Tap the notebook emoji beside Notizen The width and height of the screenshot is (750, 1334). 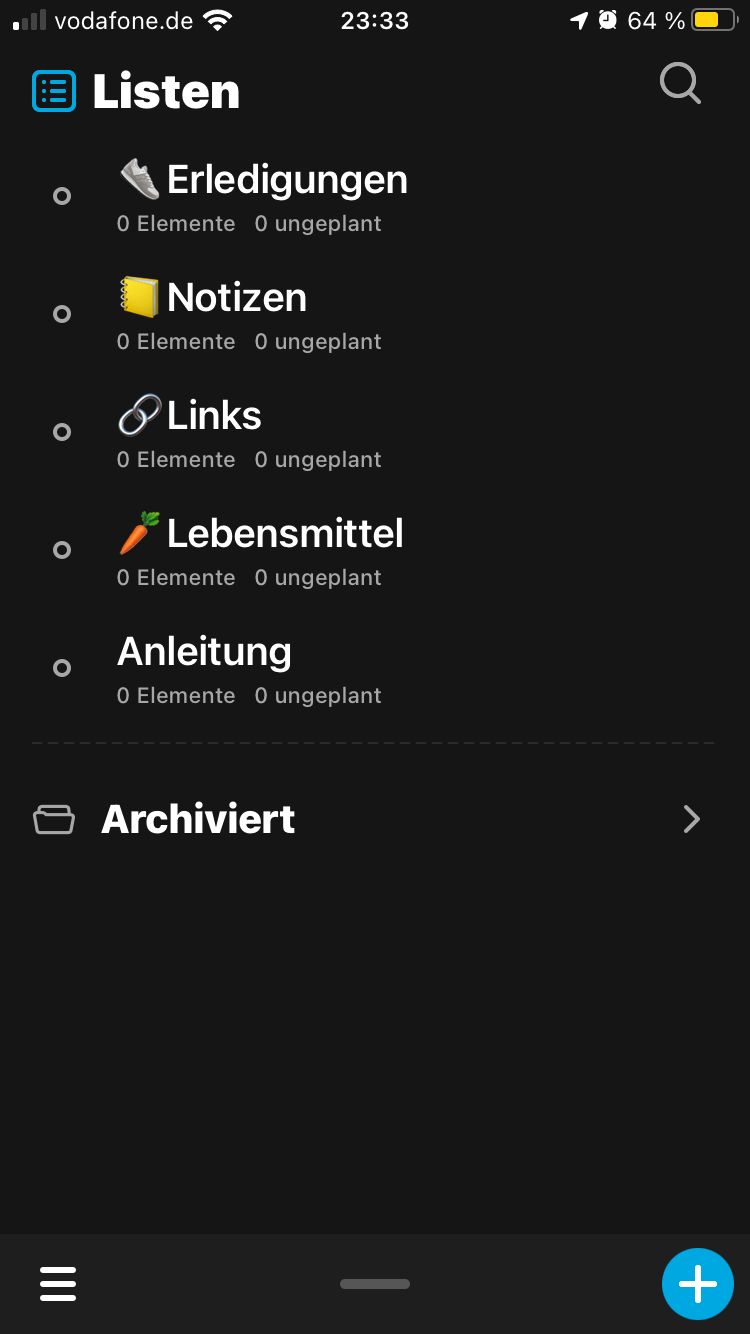point(140,297)
